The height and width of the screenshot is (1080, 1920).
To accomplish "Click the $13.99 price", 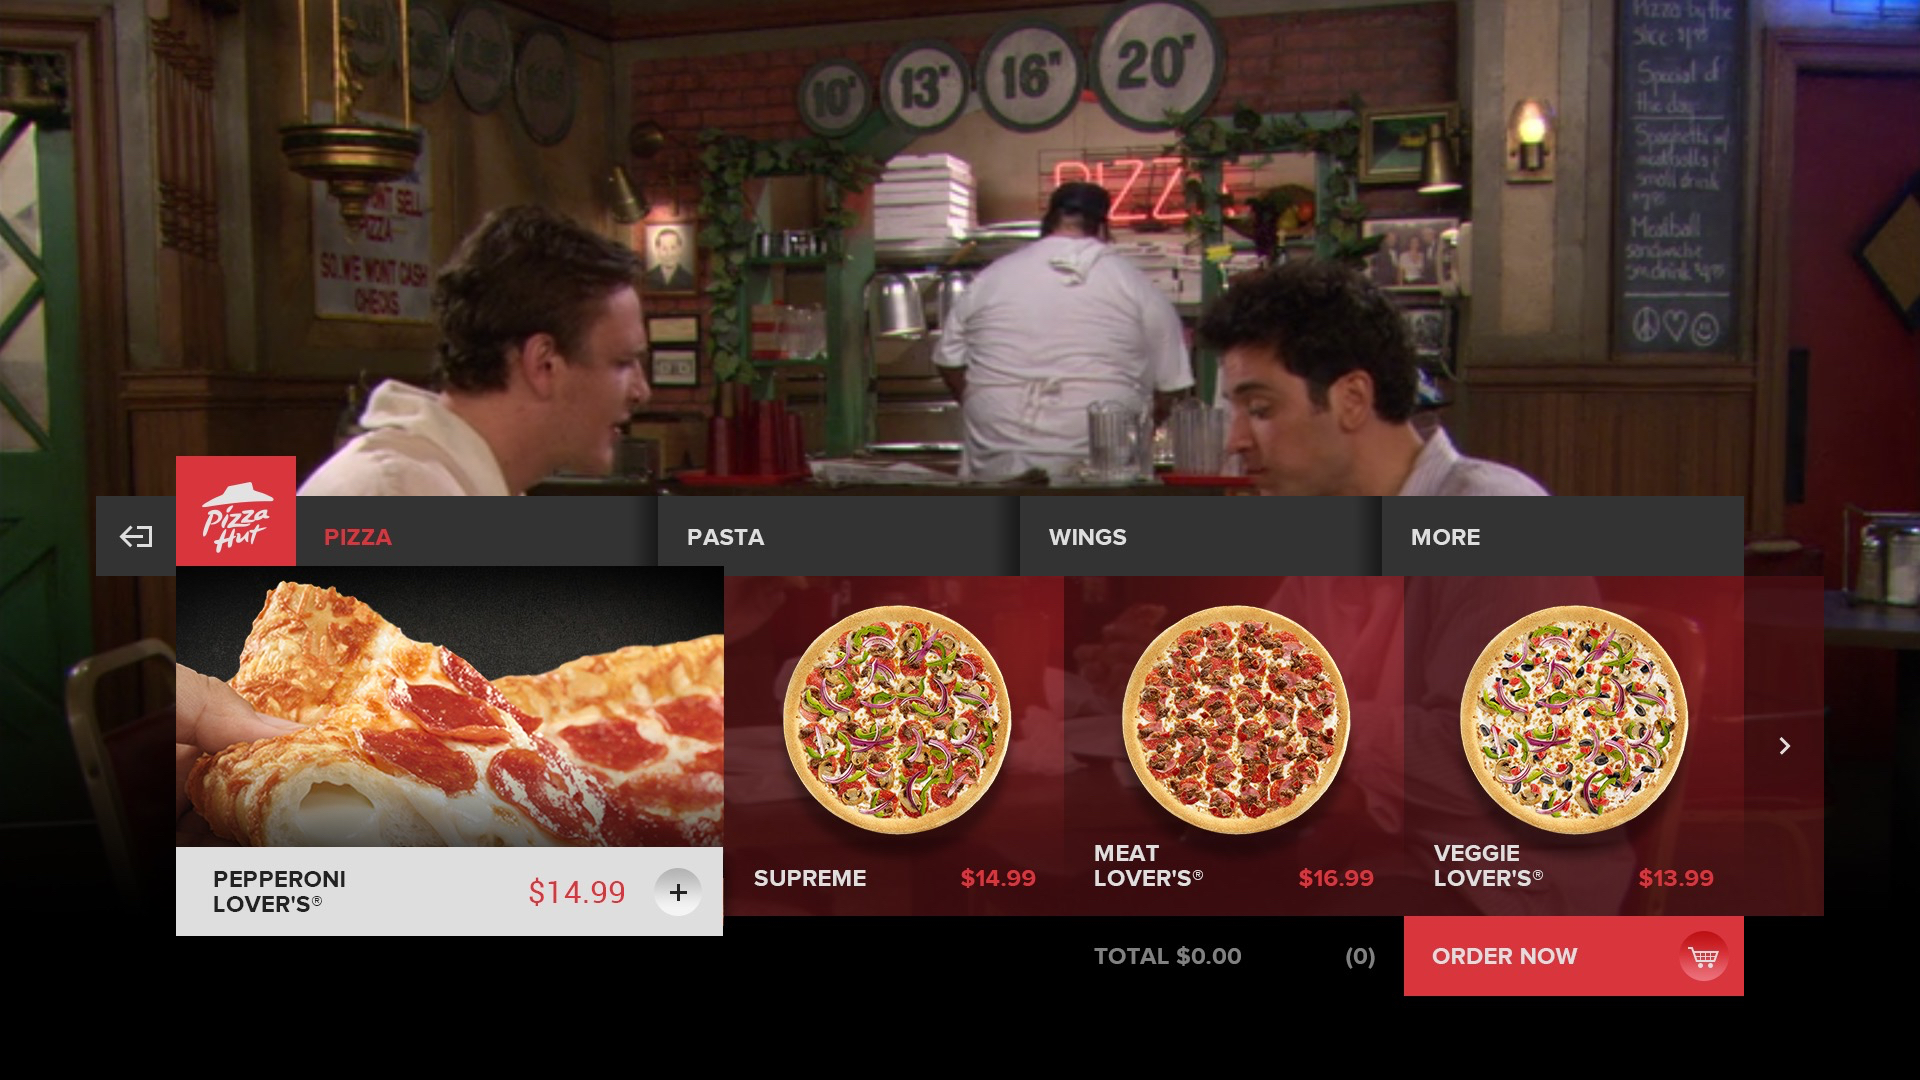I will (x=1676, y=878).
